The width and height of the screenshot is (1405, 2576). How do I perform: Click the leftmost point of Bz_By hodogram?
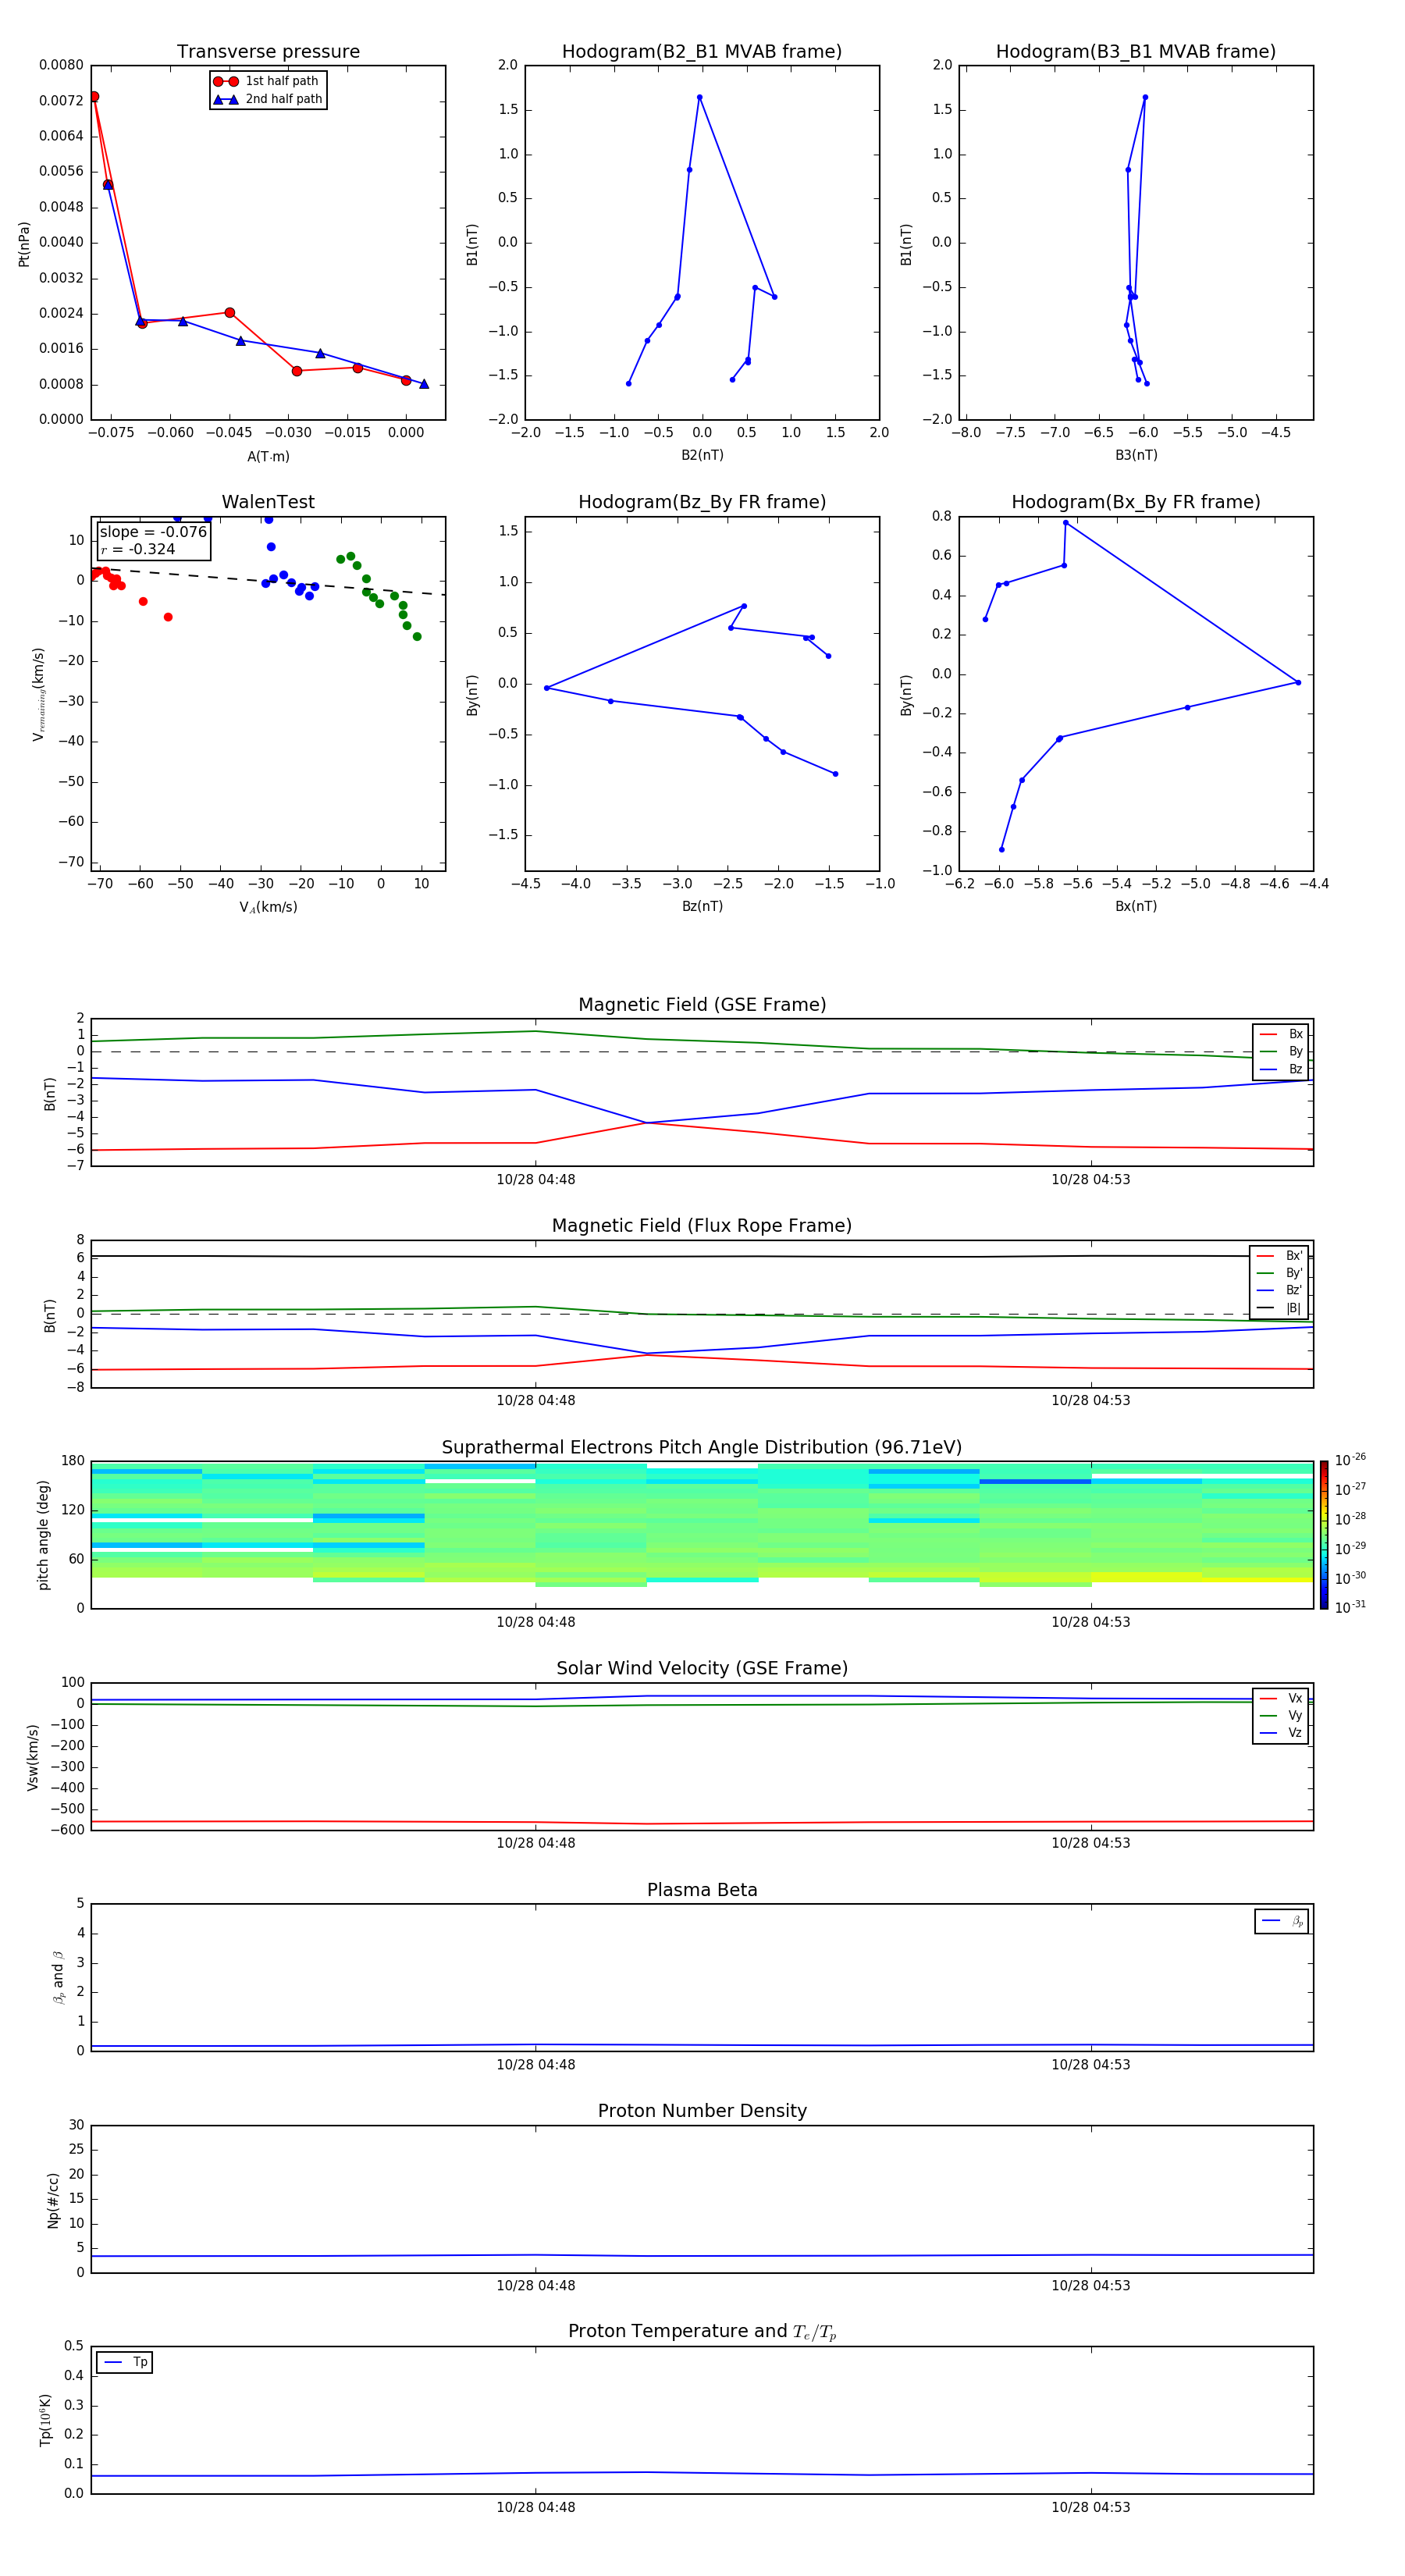(x=546, y=688)
